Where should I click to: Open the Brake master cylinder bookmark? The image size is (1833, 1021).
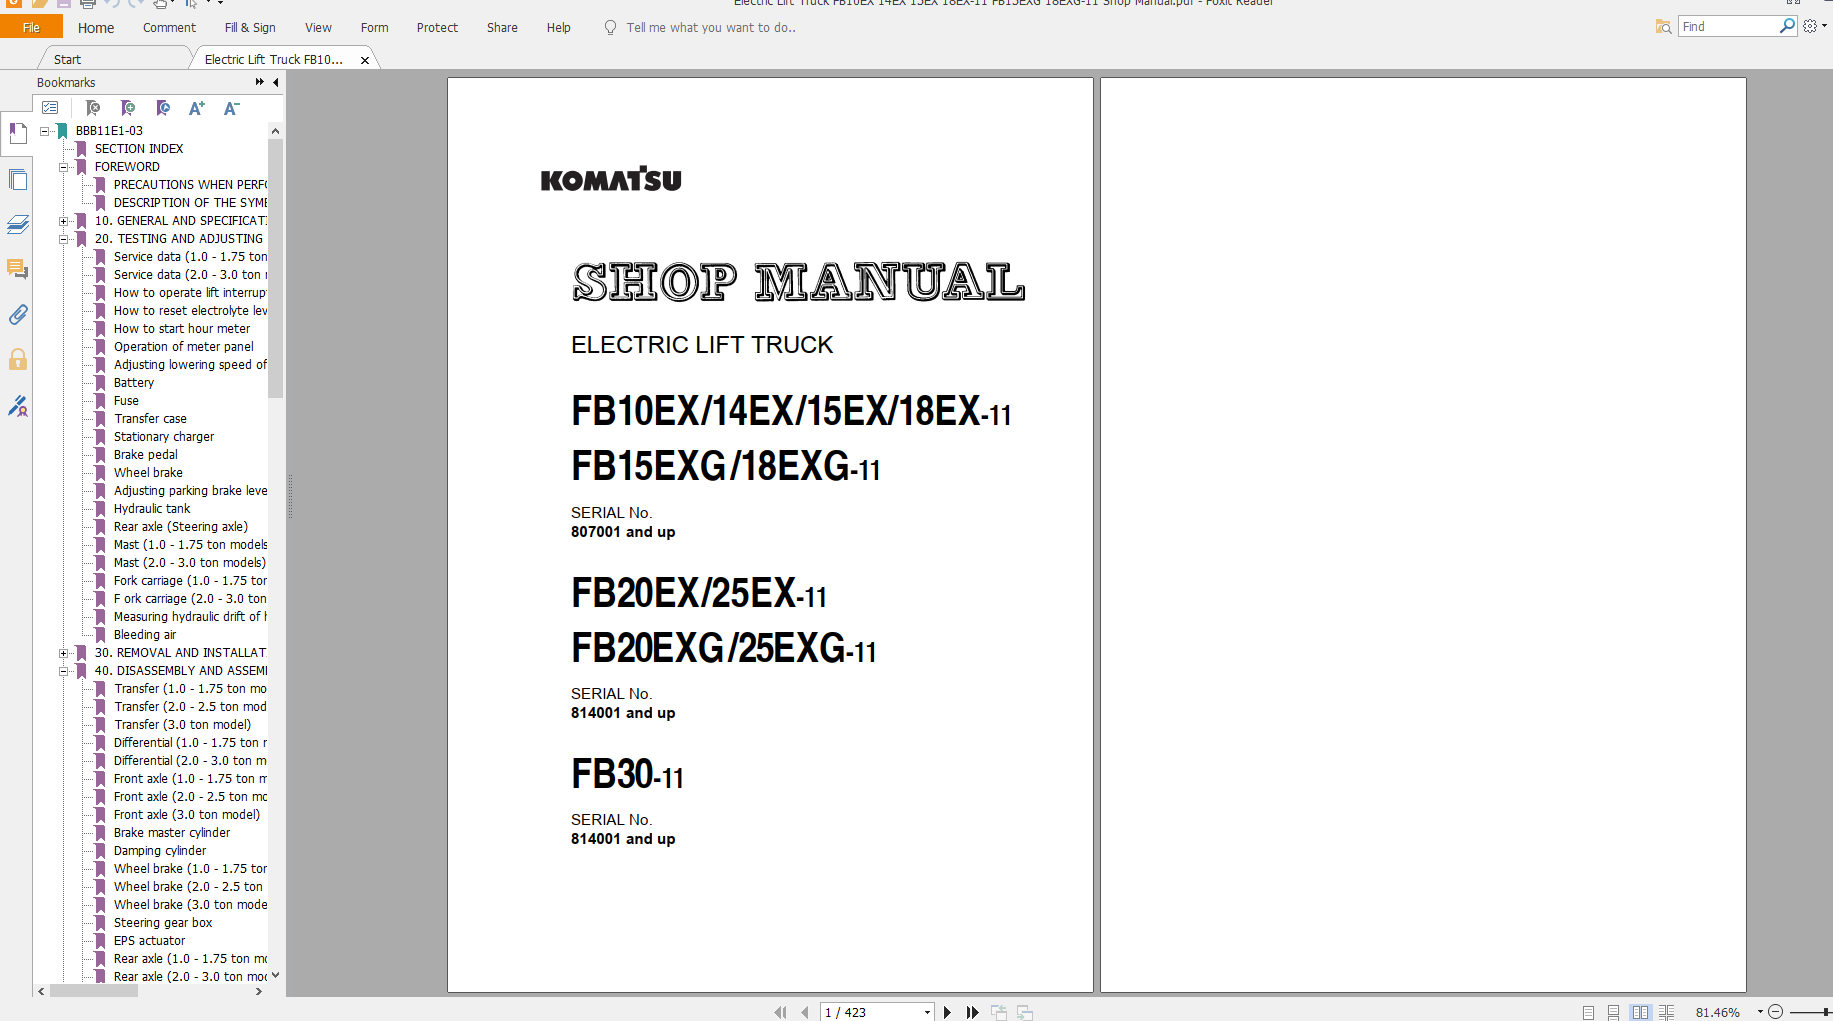[172, 833]
